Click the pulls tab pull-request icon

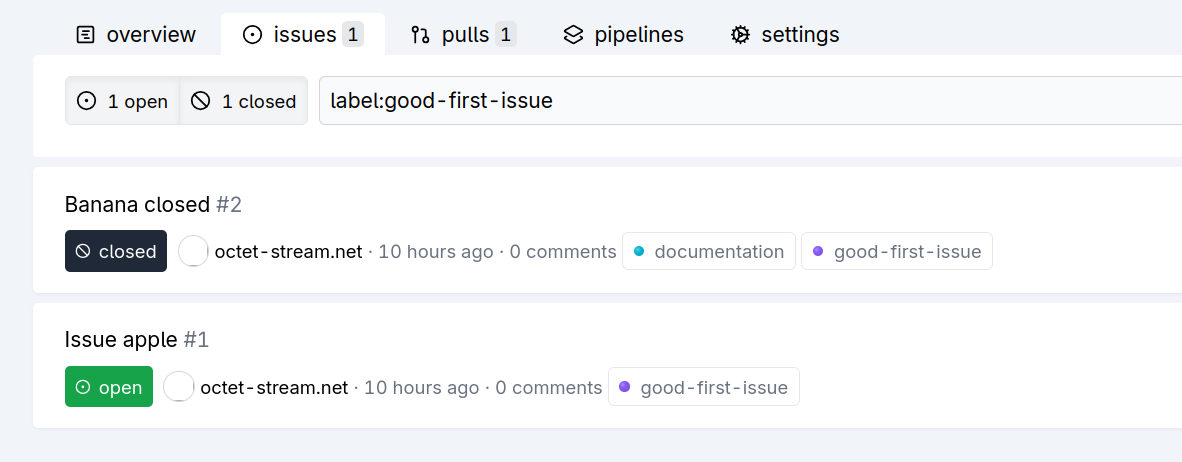pyautogui.click(x=420, y=35)
